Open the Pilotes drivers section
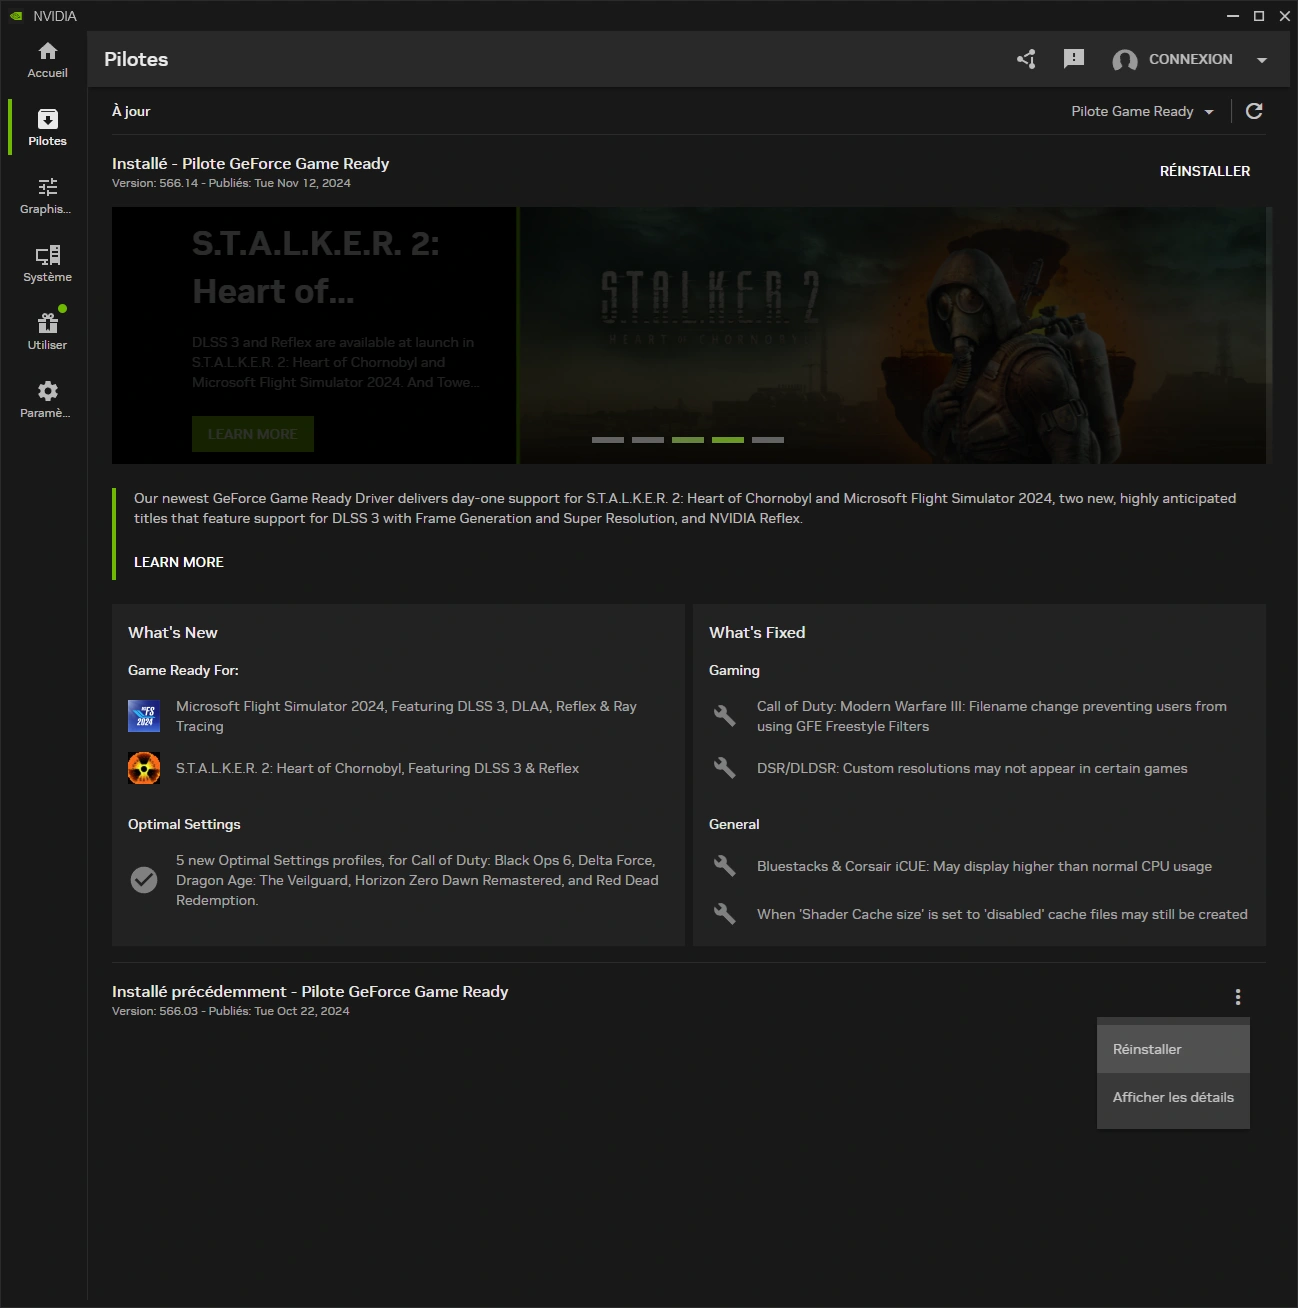Image resolution: width=1298 pixels, height=1308 pixels. click(x=47, y=127)
